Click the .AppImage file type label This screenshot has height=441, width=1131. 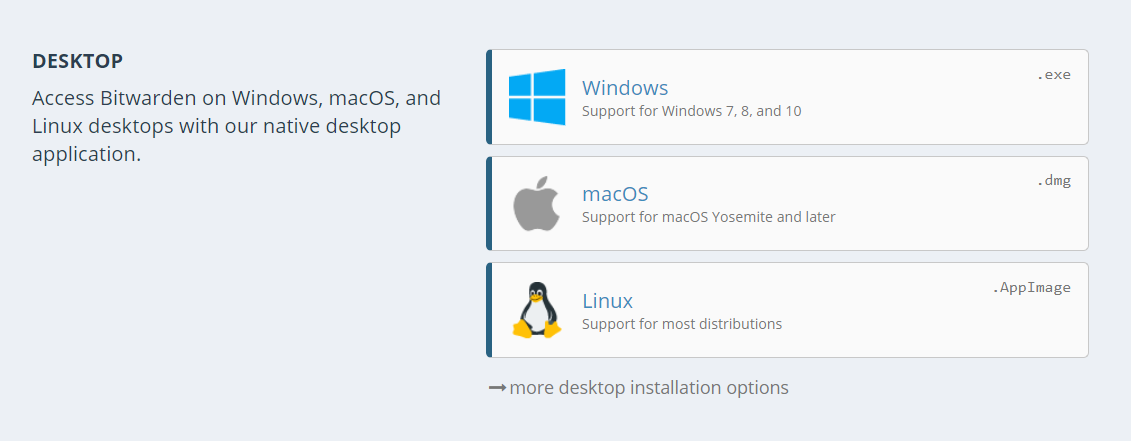[1031, 288]
